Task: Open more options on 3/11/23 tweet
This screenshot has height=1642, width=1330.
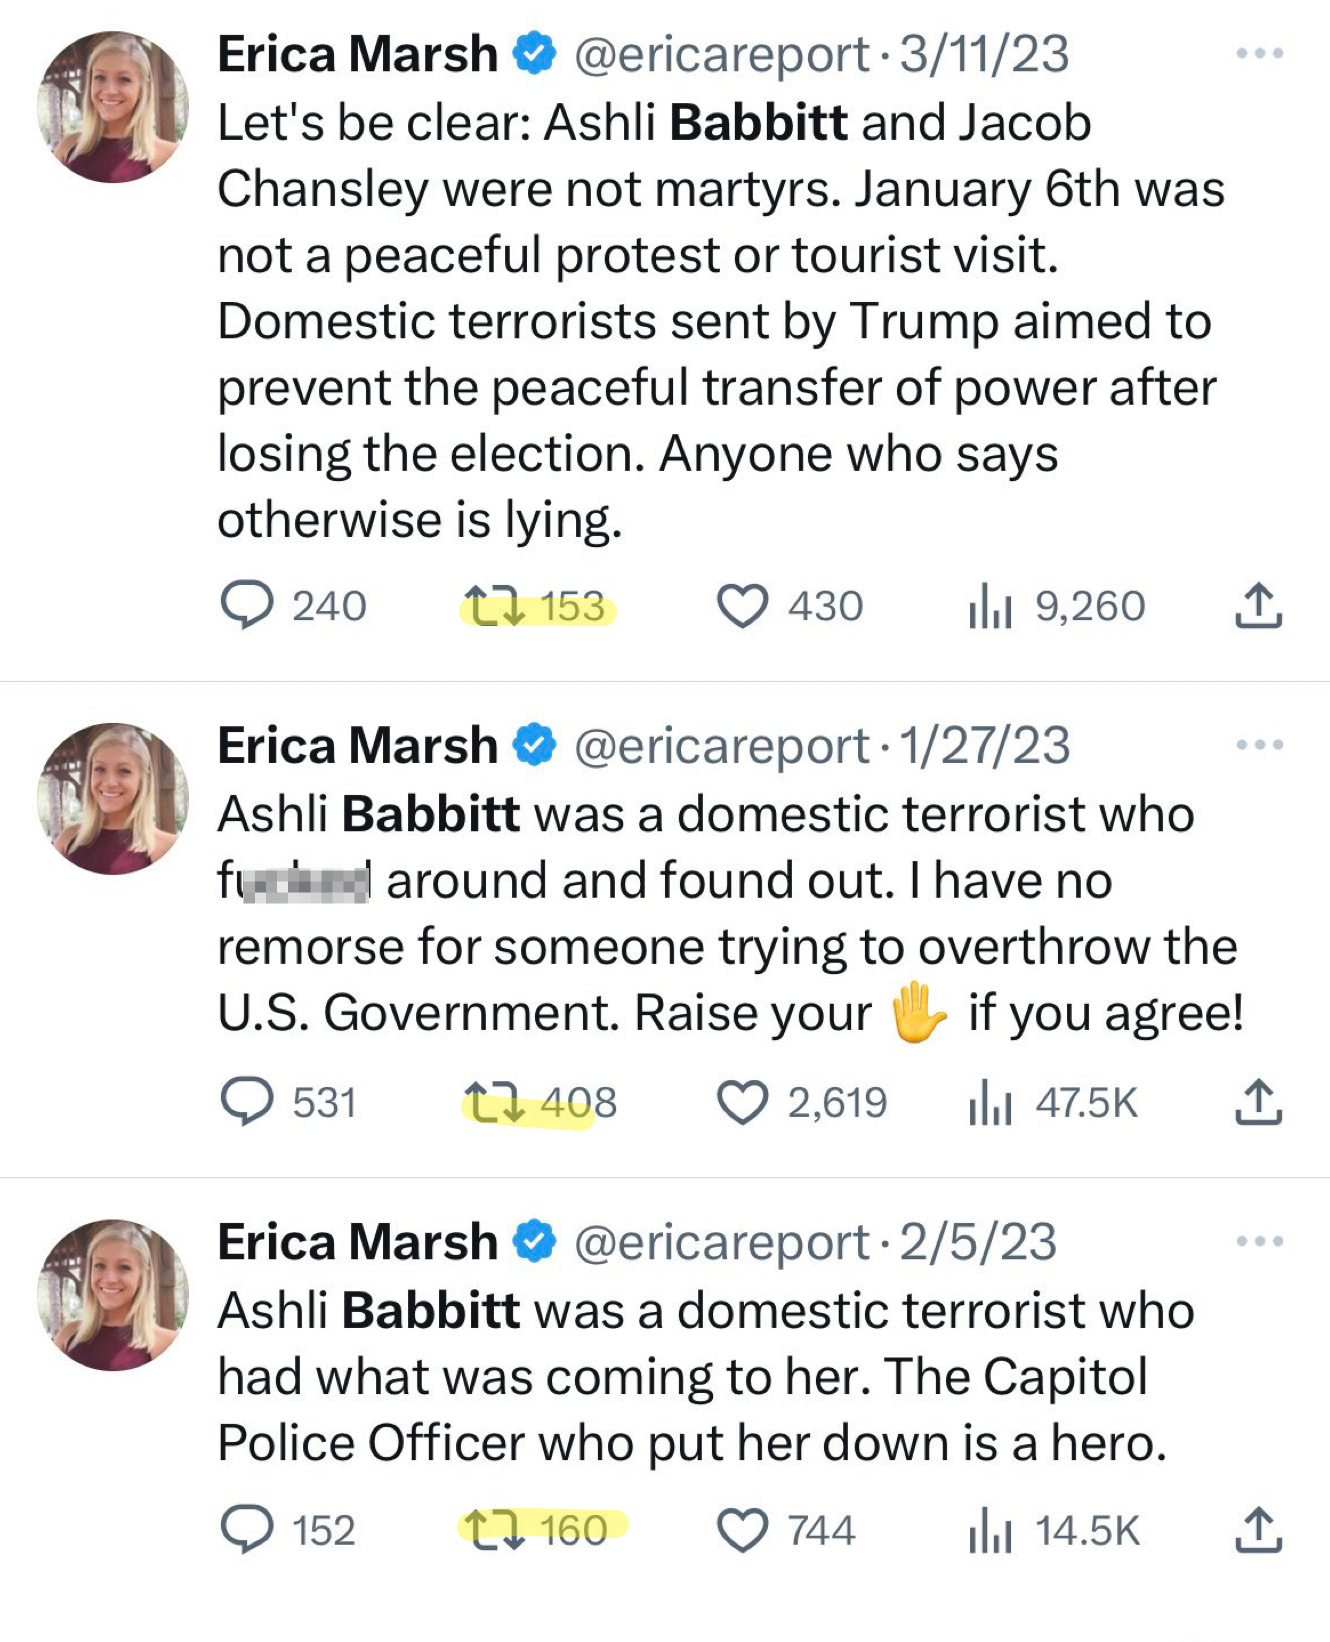Action: point(1259,53)
